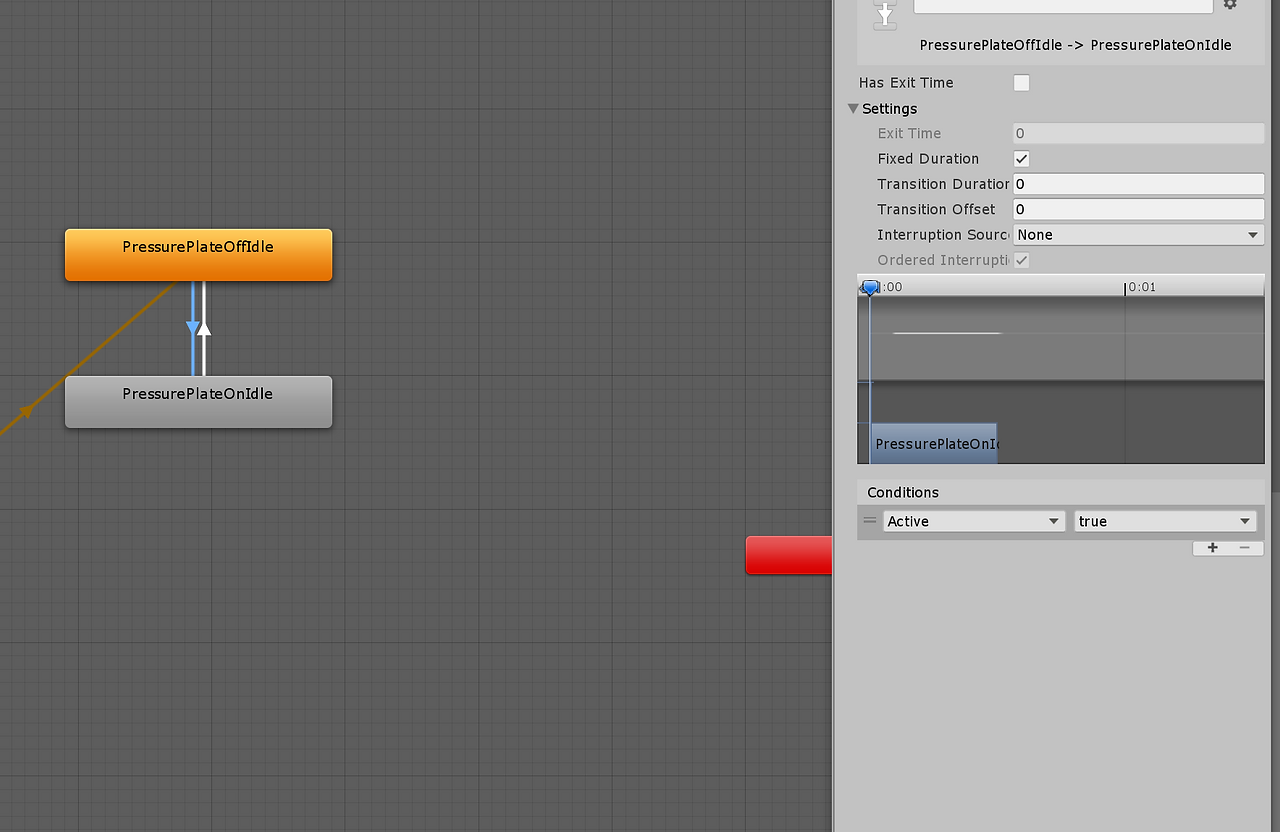The width and height of the screenshot is (1280, 832).
Task: Click the blue timeline playhead marker
Action: pyautogui.click(x=870, y=288)
